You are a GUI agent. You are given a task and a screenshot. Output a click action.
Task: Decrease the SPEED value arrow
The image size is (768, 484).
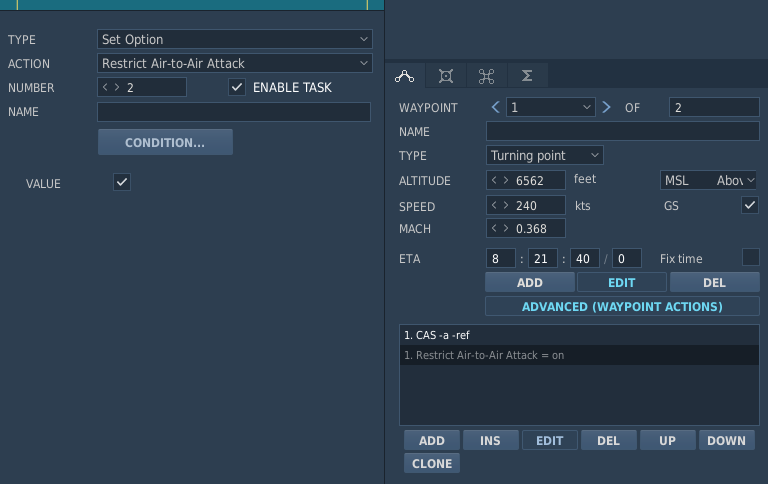pos(494,205)
